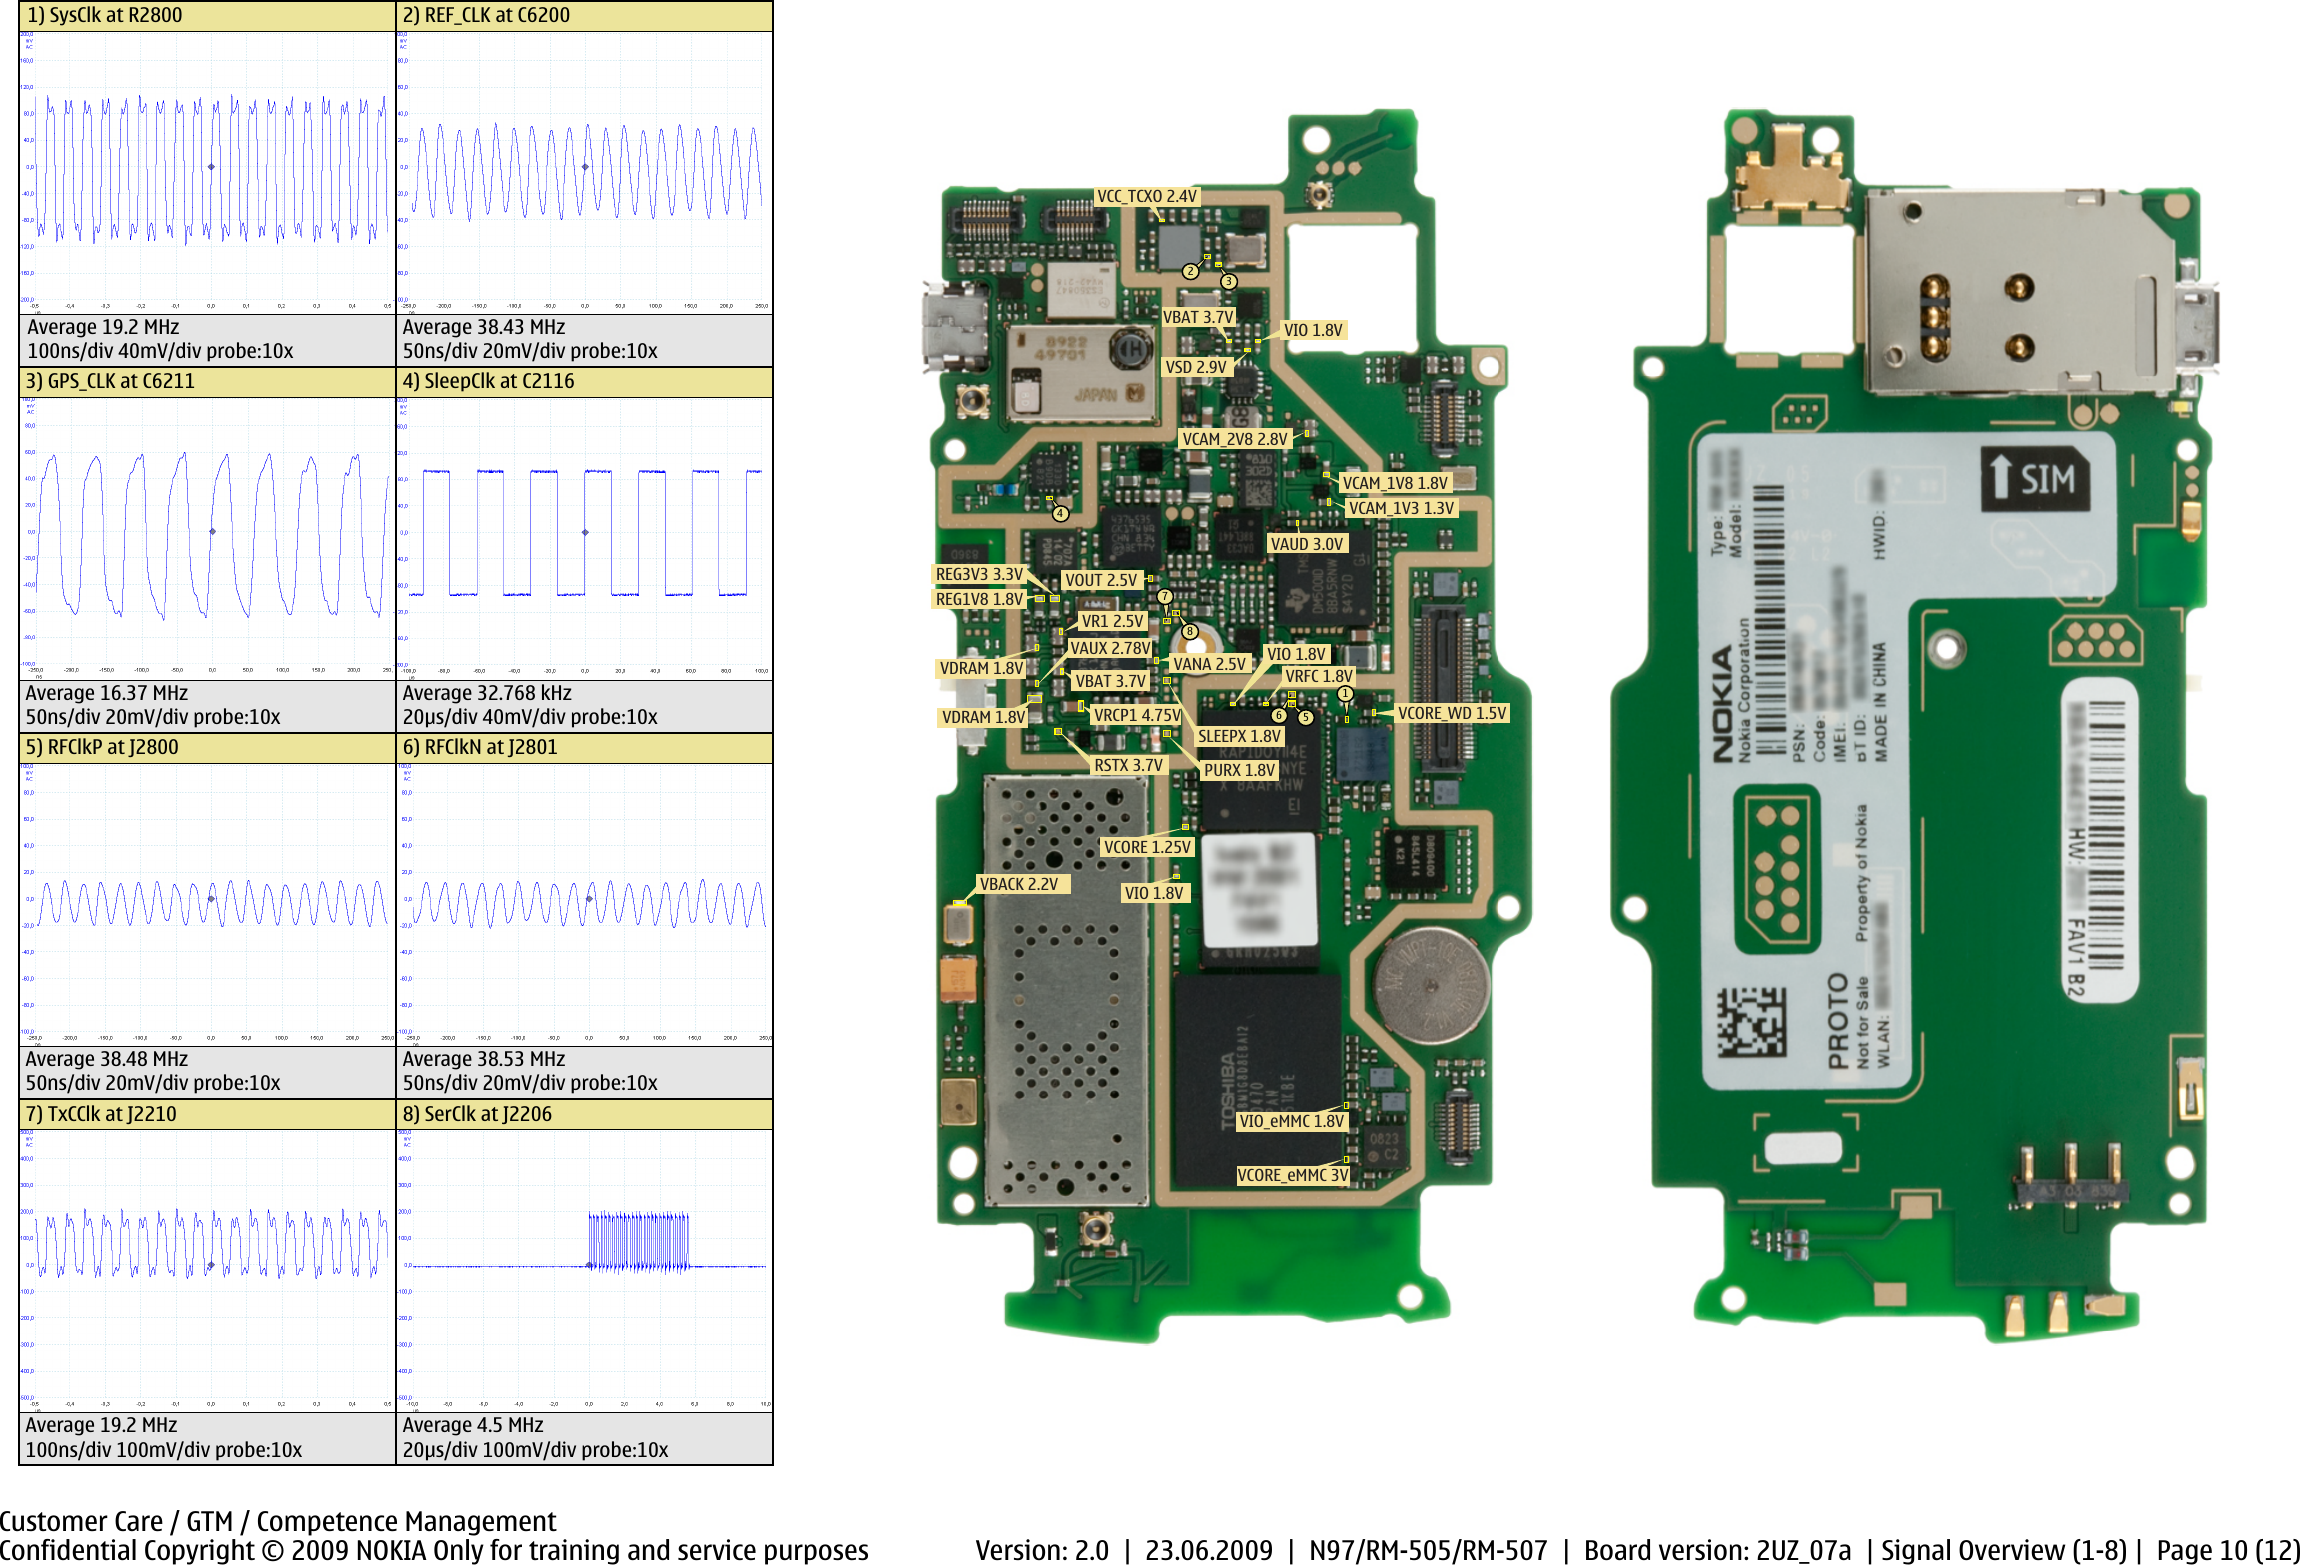Image resolution: width=2300 pixels, height=1565 pixels.
Task: Select the Average 32.768 kHz caption
Action: coord(489,693)
